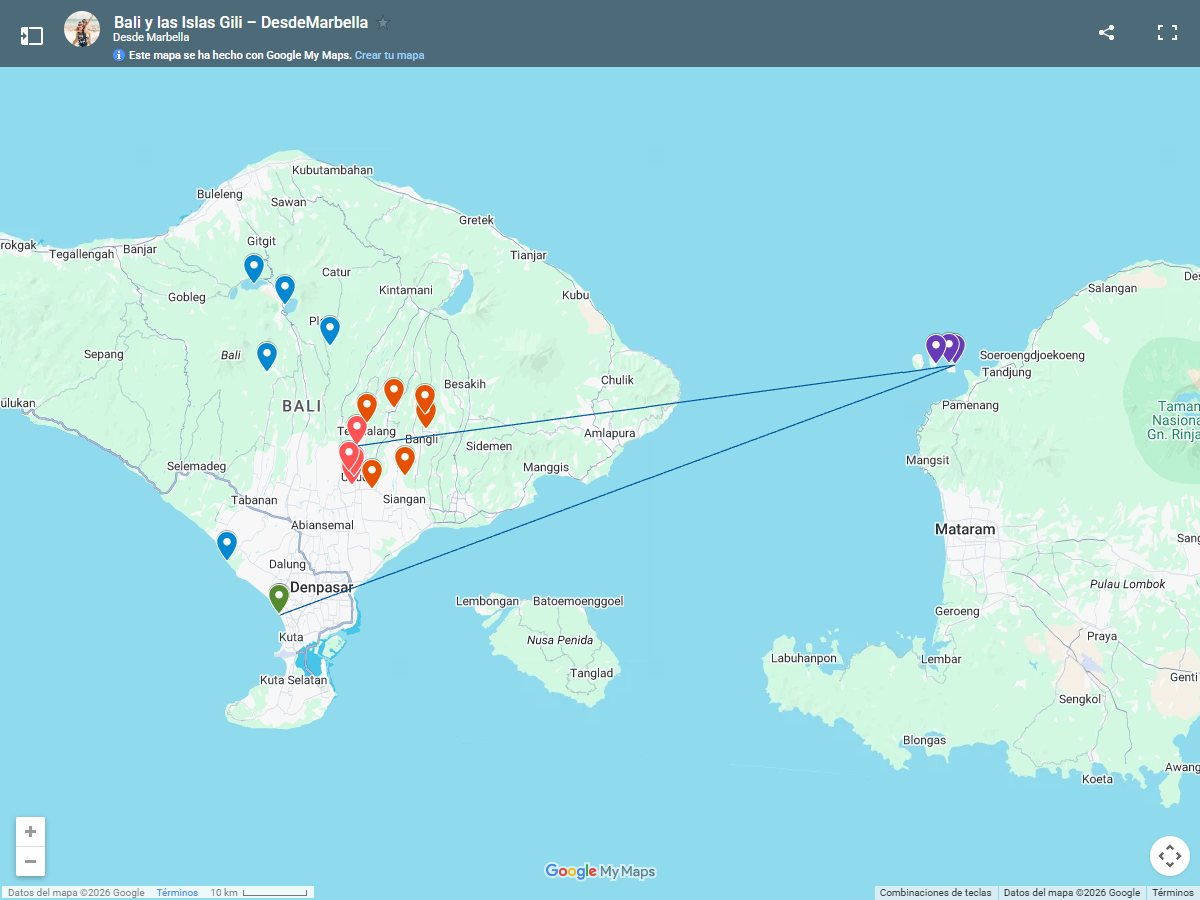Click the 'Denpasar' city label
This screenshot has width=1200, height=900.
322,587
